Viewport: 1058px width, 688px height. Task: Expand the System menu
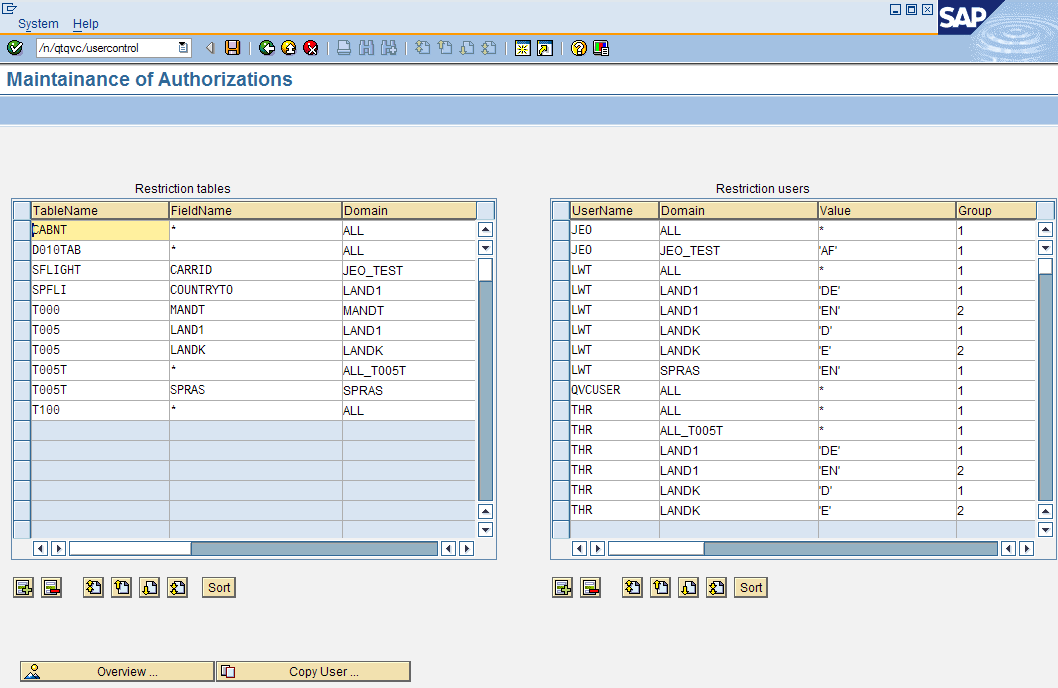pos(38,23)
